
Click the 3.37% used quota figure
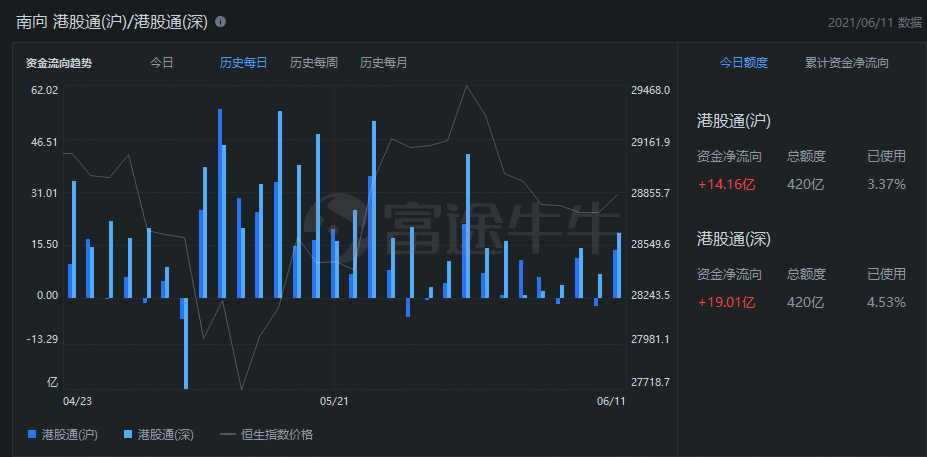tap(885, 184)
